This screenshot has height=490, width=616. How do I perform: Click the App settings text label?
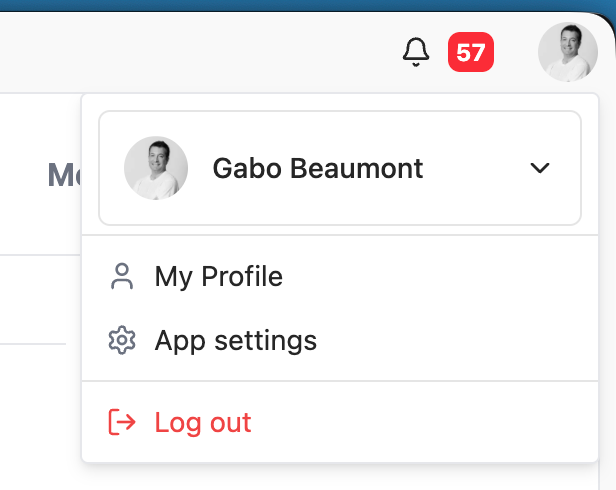pos(236,341)
